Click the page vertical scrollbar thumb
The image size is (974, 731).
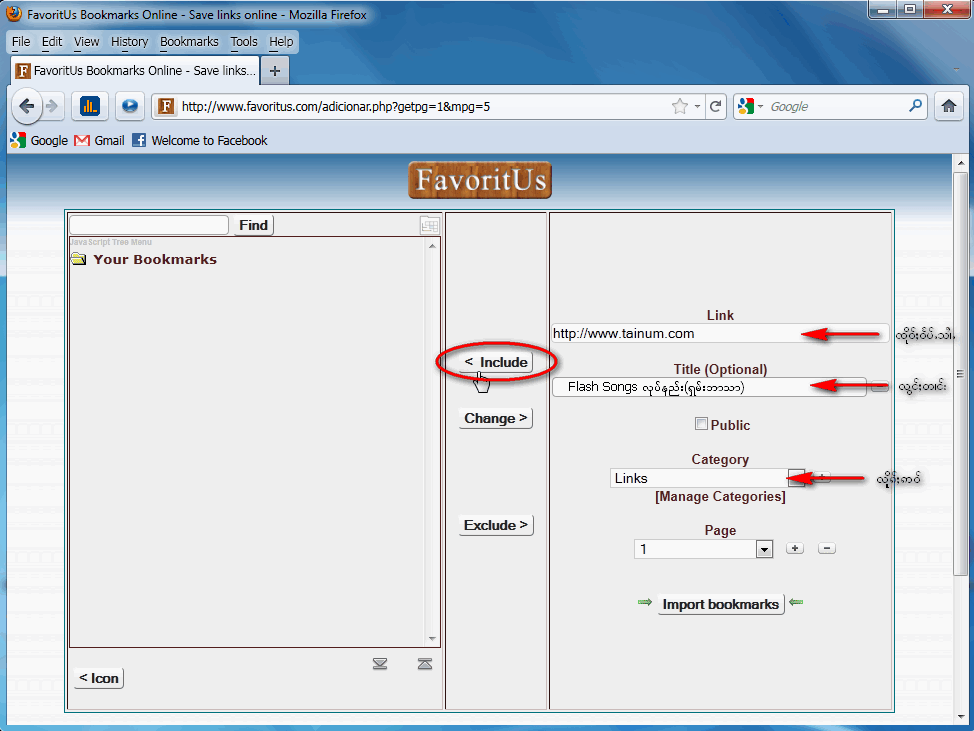click(960, 373)
